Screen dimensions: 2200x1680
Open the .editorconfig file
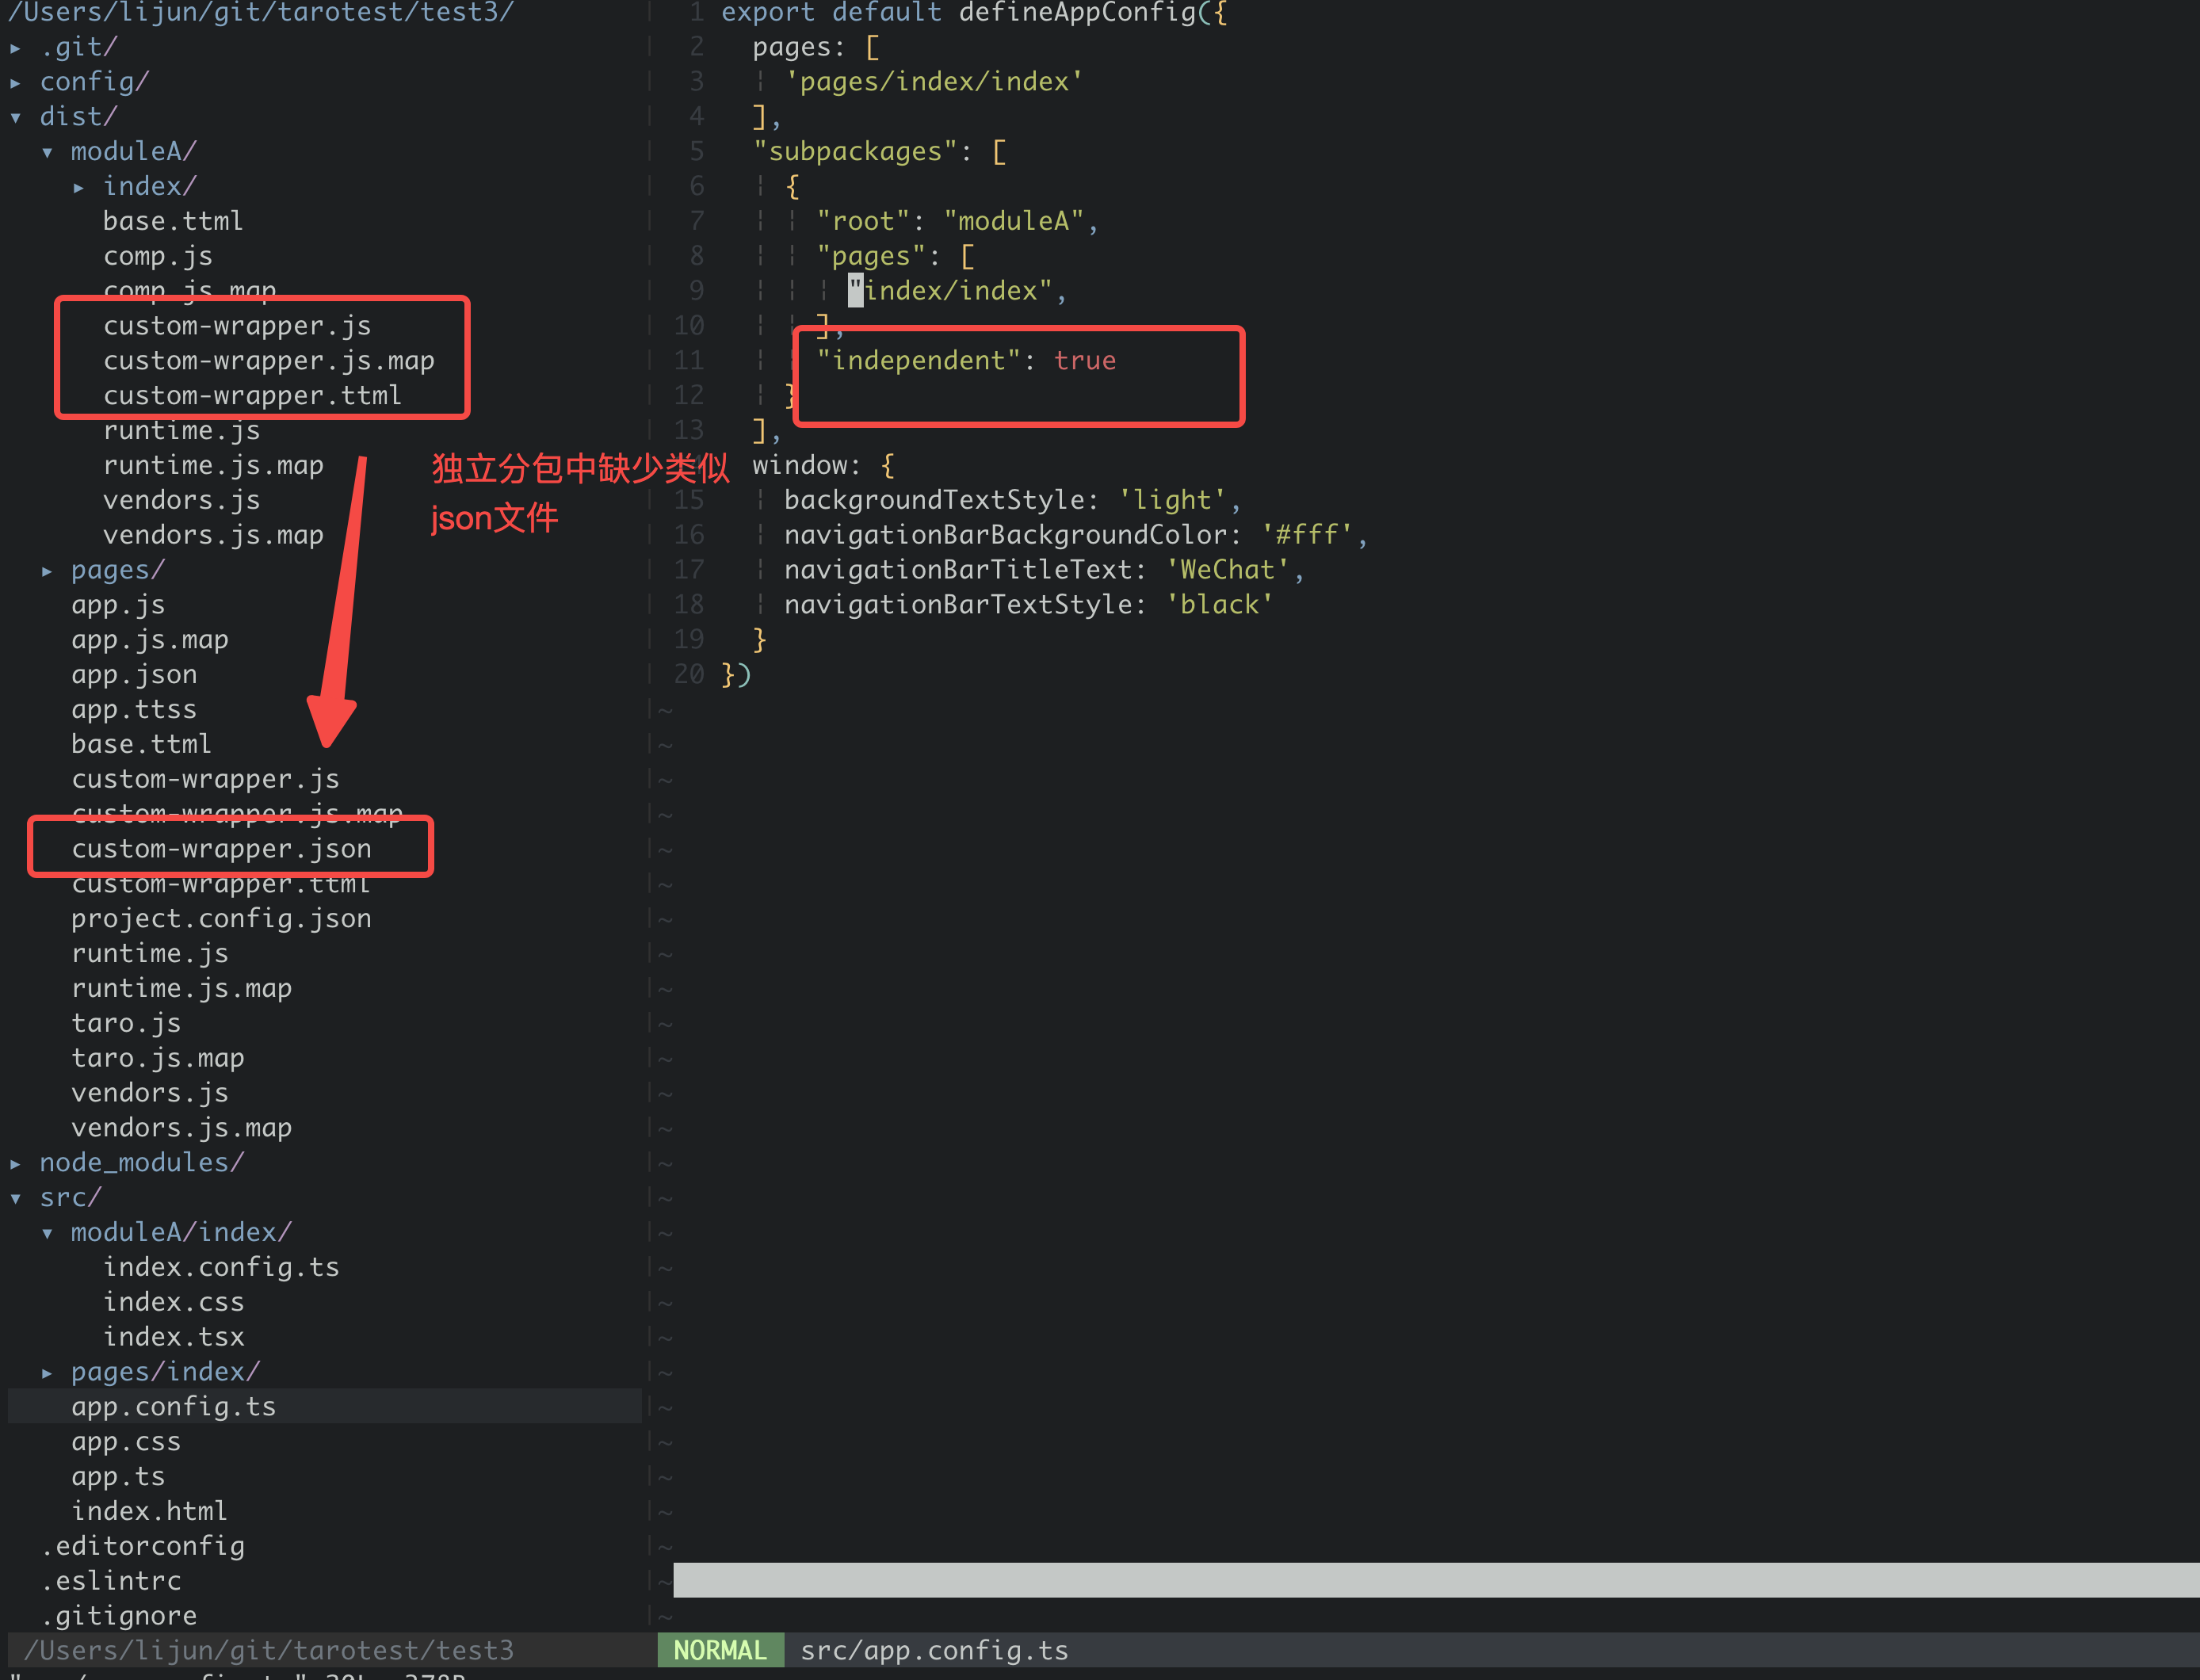(143, 1545)
